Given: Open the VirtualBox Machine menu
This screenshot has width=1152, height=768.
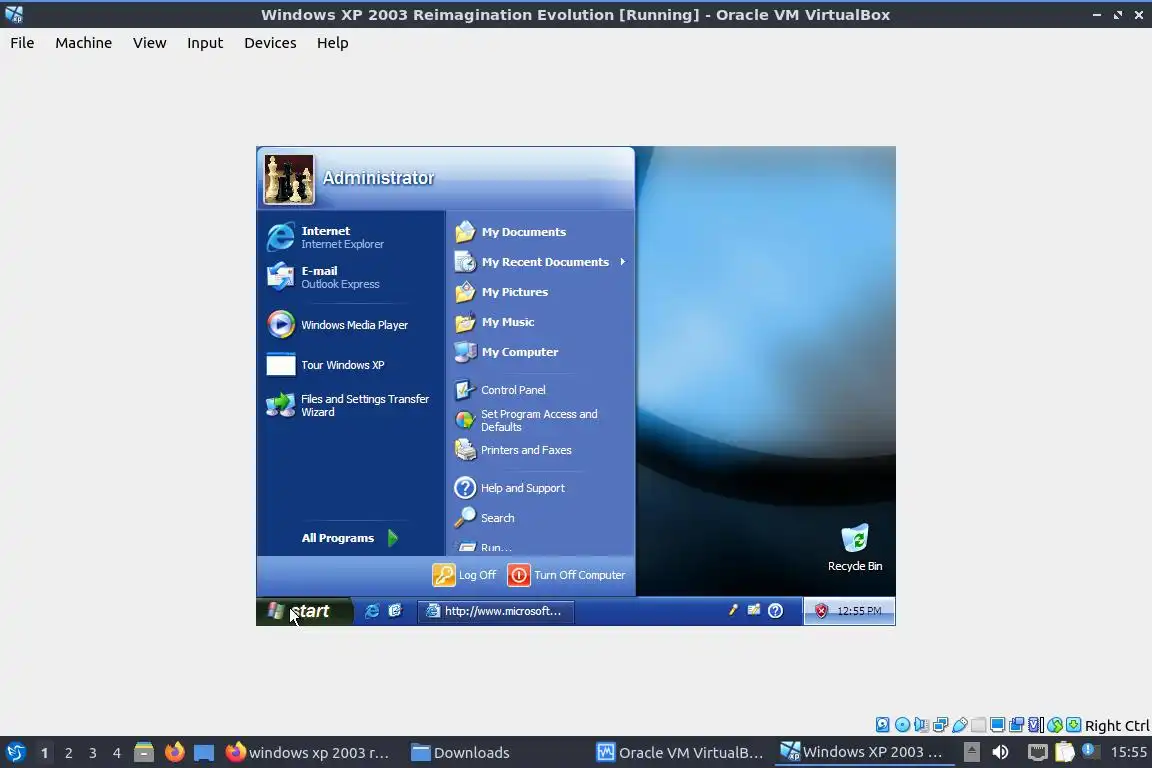Looking at the screenshot, I should point(84,43).
